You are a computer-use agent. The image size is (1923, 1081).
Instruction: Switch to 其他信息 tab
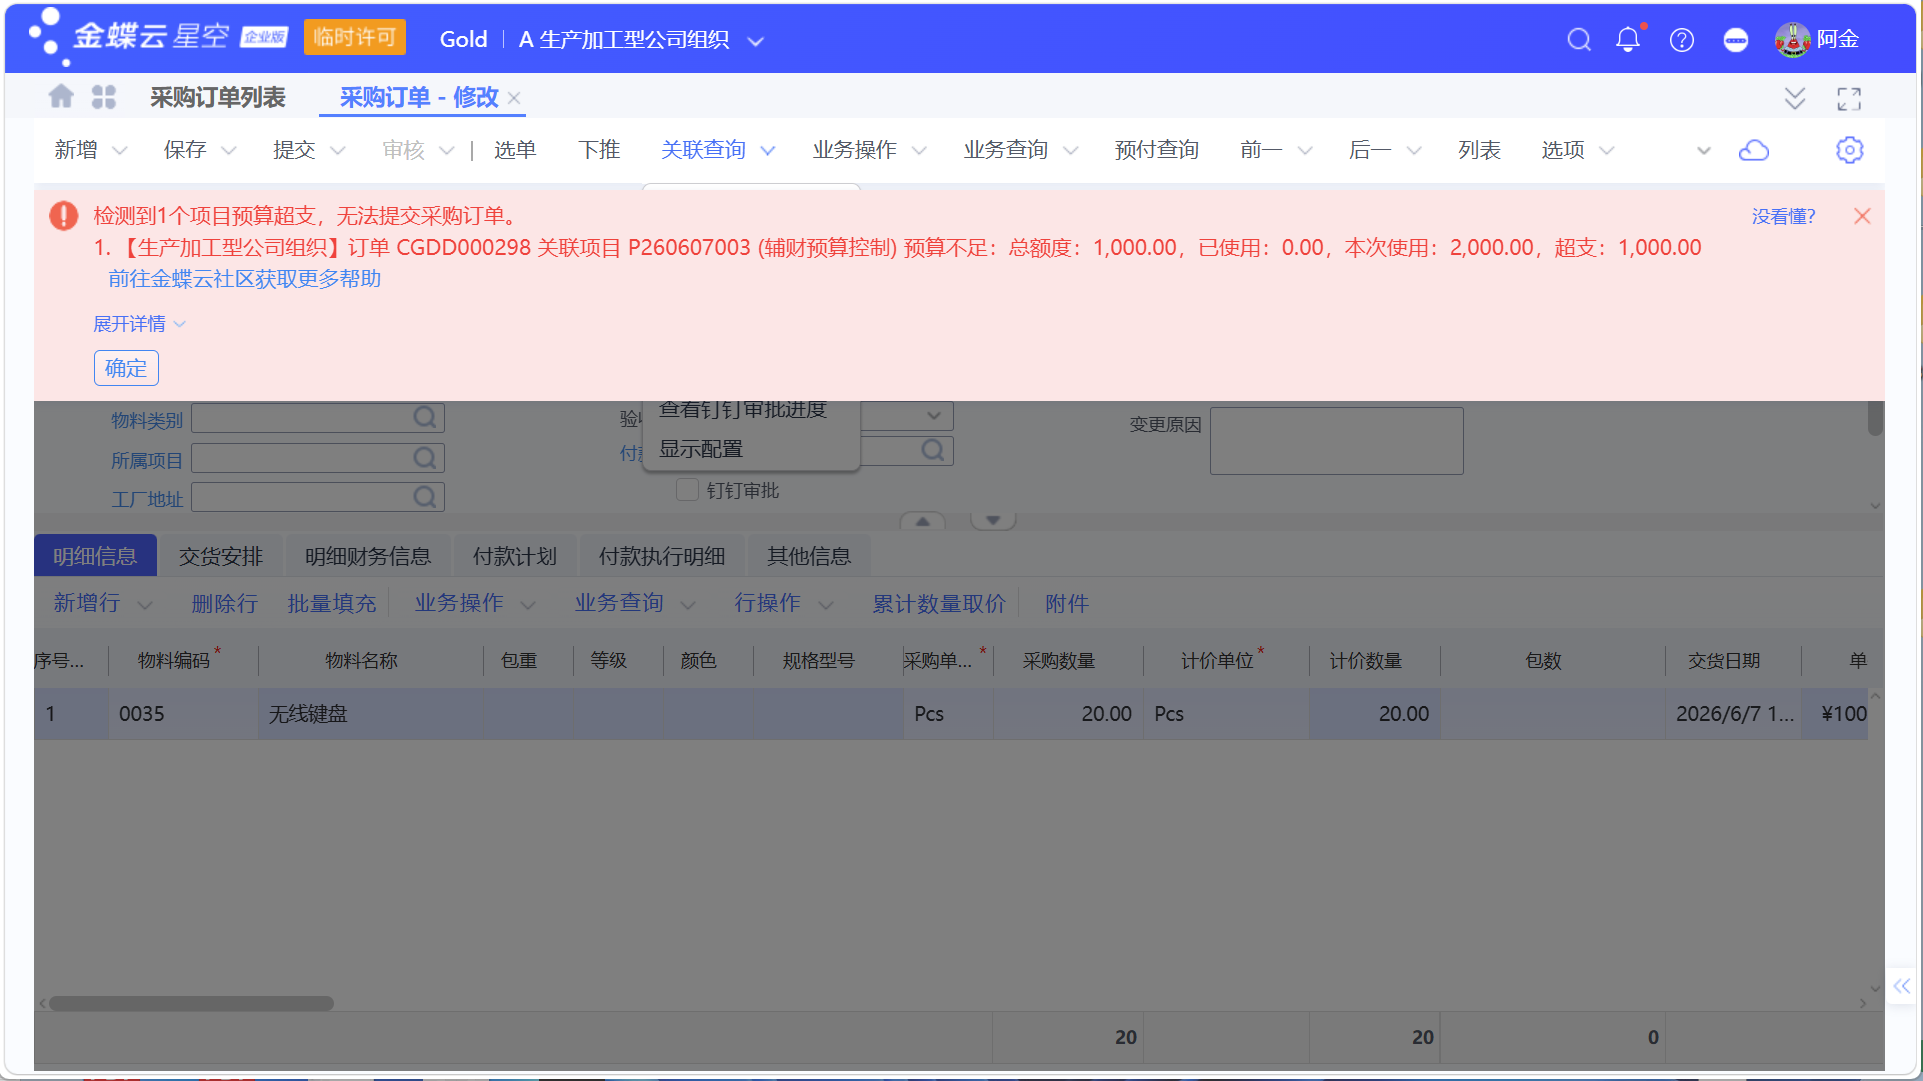(808, 556)
